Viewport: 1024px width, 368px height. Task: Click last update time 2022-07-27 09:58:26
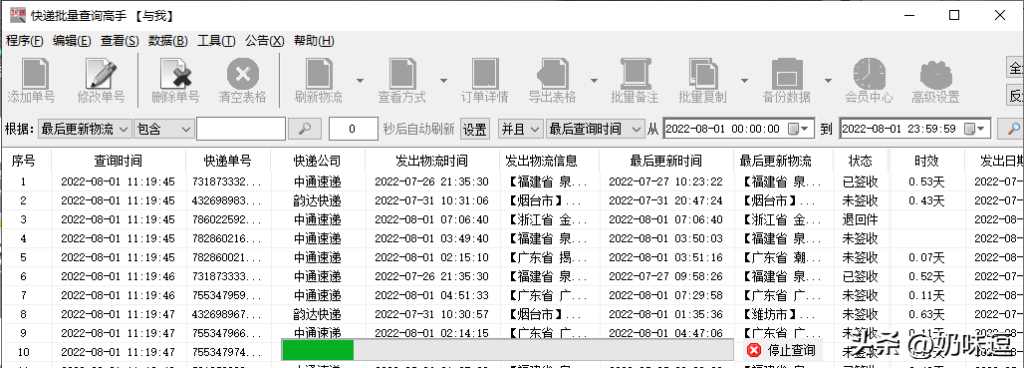point(666,276)
